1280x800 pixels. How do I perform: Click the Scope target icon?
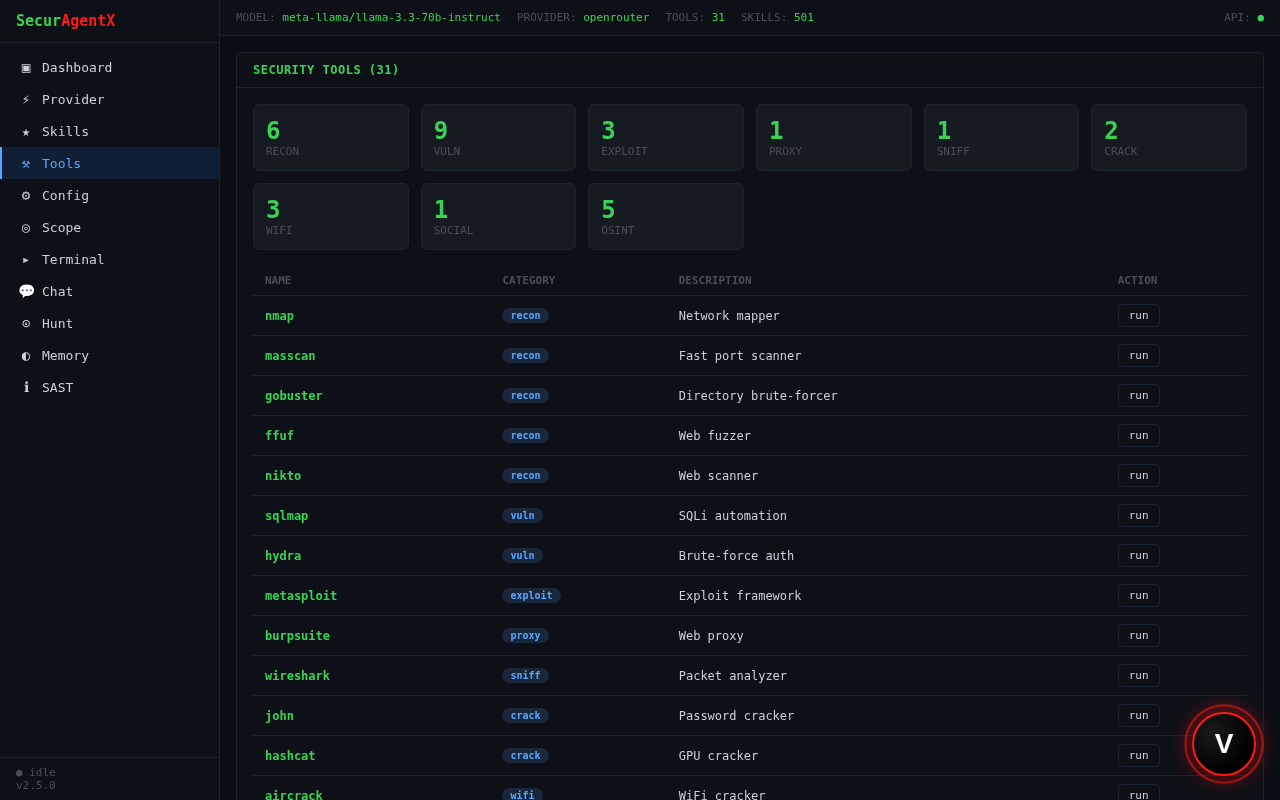point(26,227)
